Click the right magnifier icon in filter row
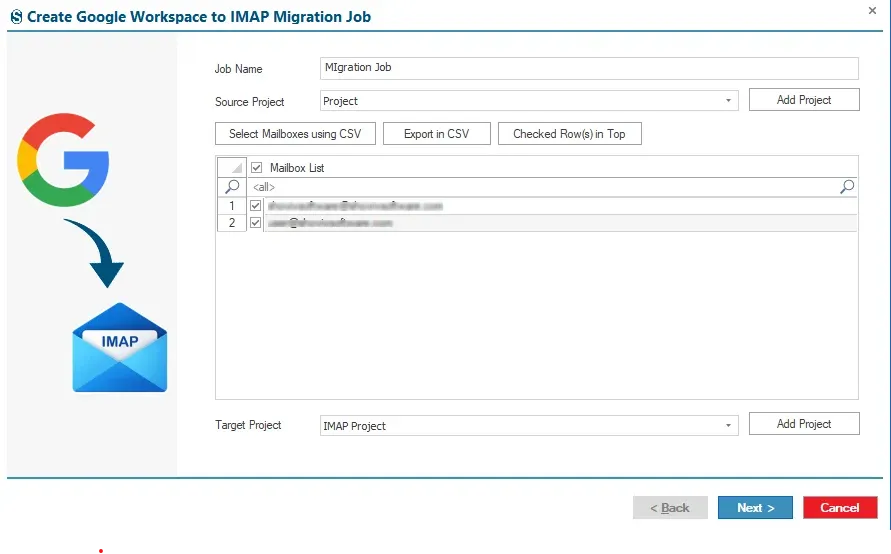The image size is (891, 554). [x=847, y=186]
